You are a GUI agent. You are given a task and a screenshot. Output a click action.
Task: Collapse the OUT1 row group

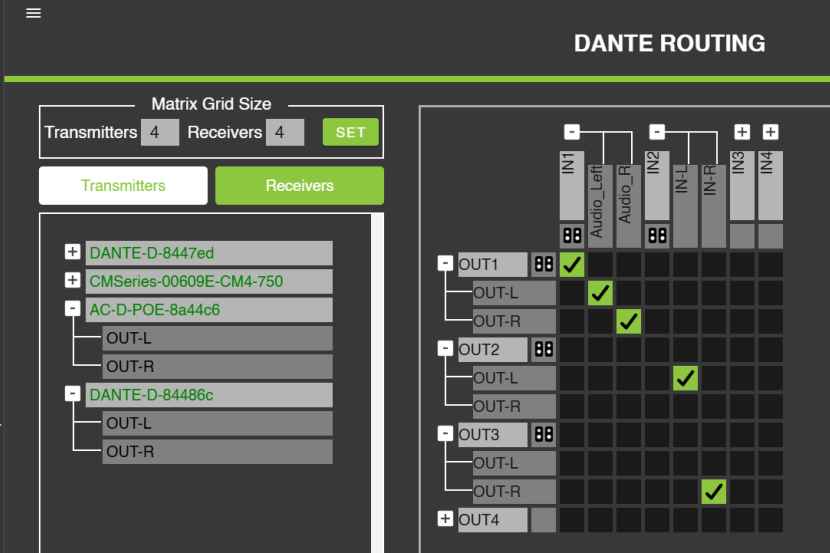point(445,263)
